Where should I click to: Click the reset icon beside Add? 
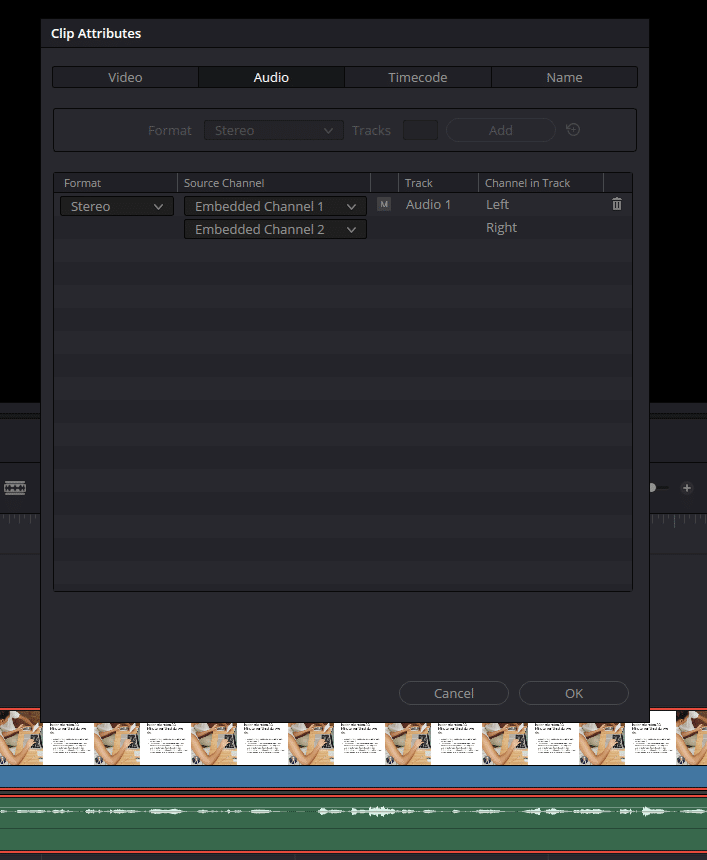pyautogui.click(x=573, y=129)
